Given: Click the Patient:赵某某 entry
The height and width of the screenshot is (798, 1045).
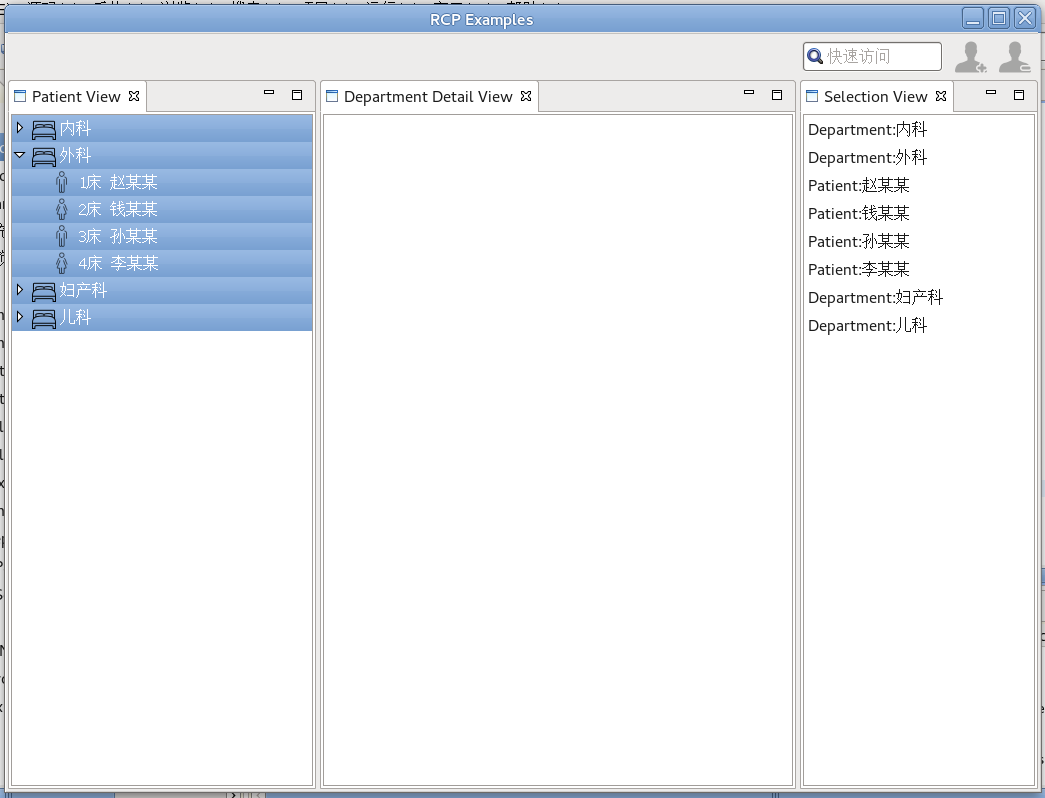Looking at the screenshot, I should pos(858,185).
